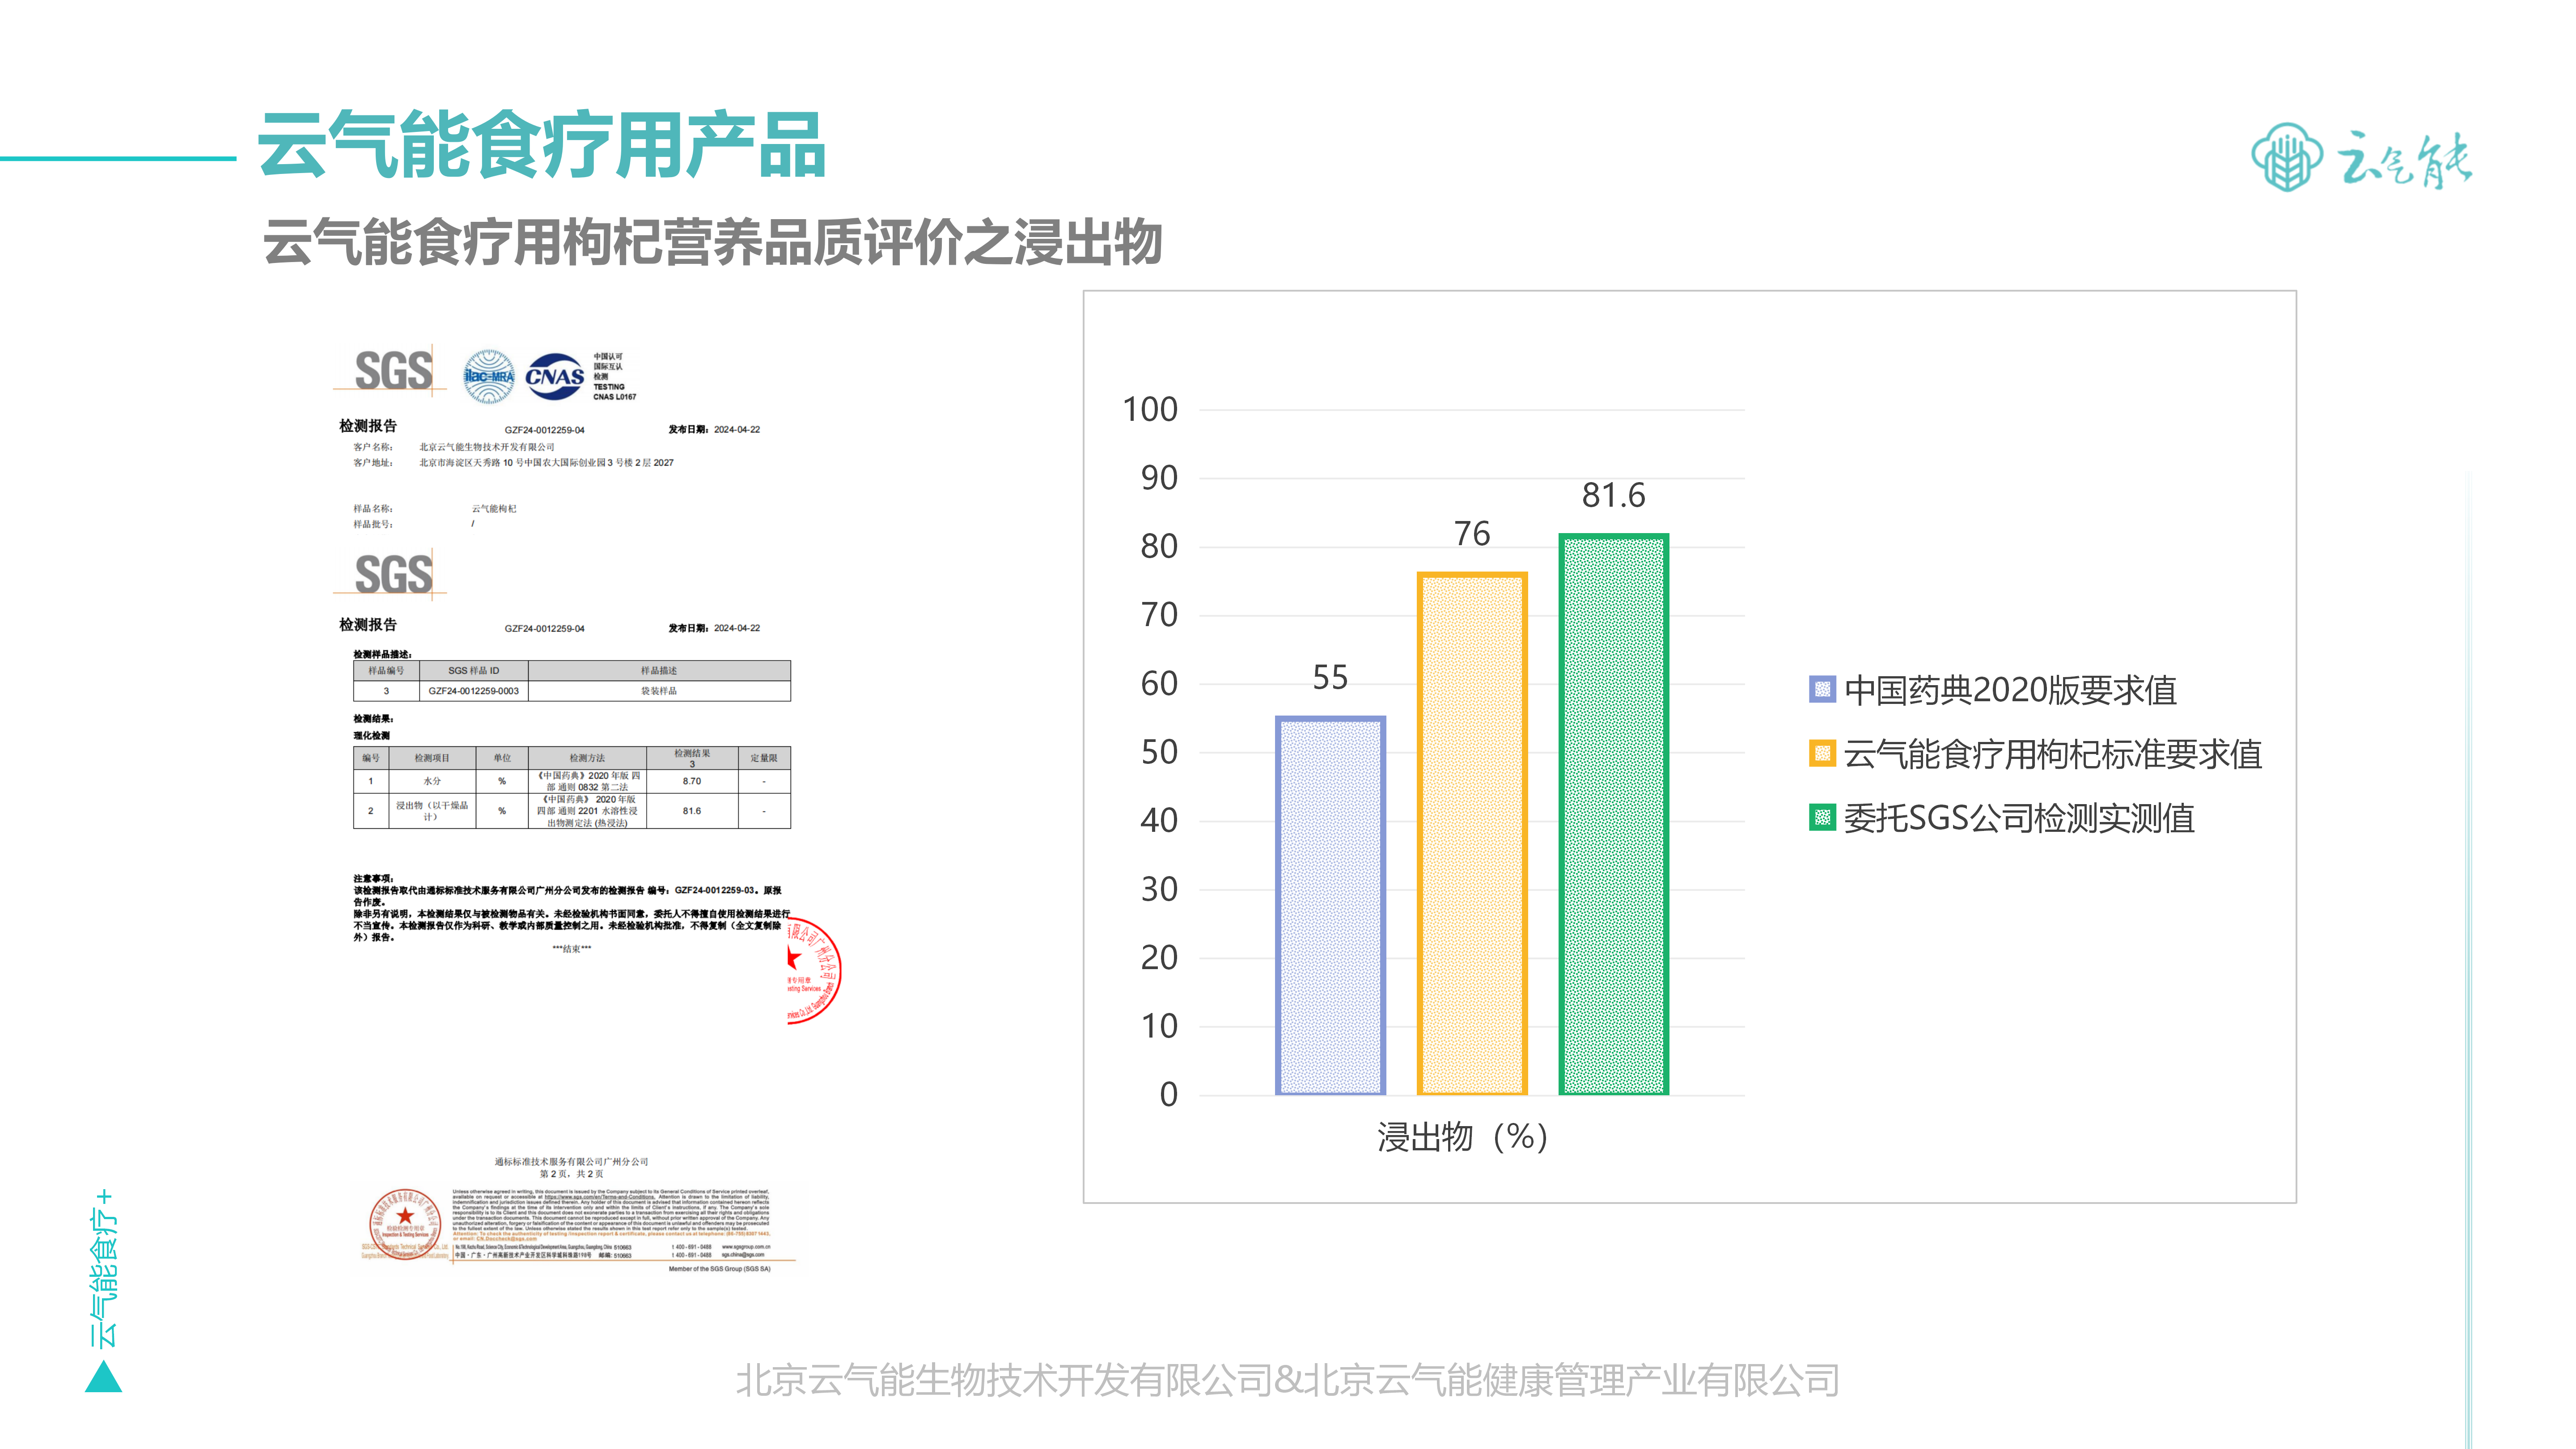Click the data label 55 above the blue bar
The height and width of the screenshot is (1449, 2576).
coord(1330,678)
